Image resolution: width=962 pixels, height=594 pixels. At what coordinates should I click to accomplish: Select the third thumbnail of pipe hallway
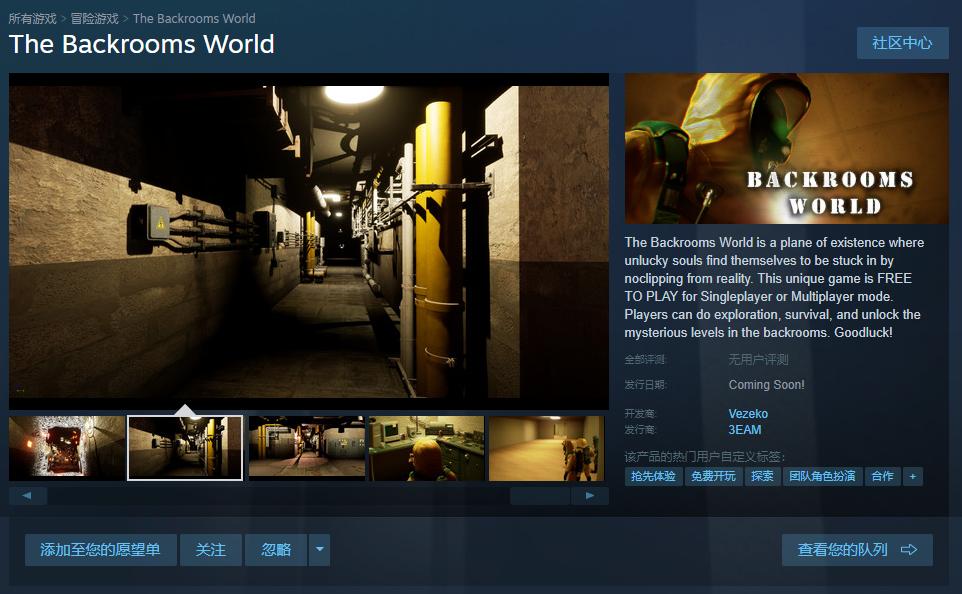tap(306, 448)
